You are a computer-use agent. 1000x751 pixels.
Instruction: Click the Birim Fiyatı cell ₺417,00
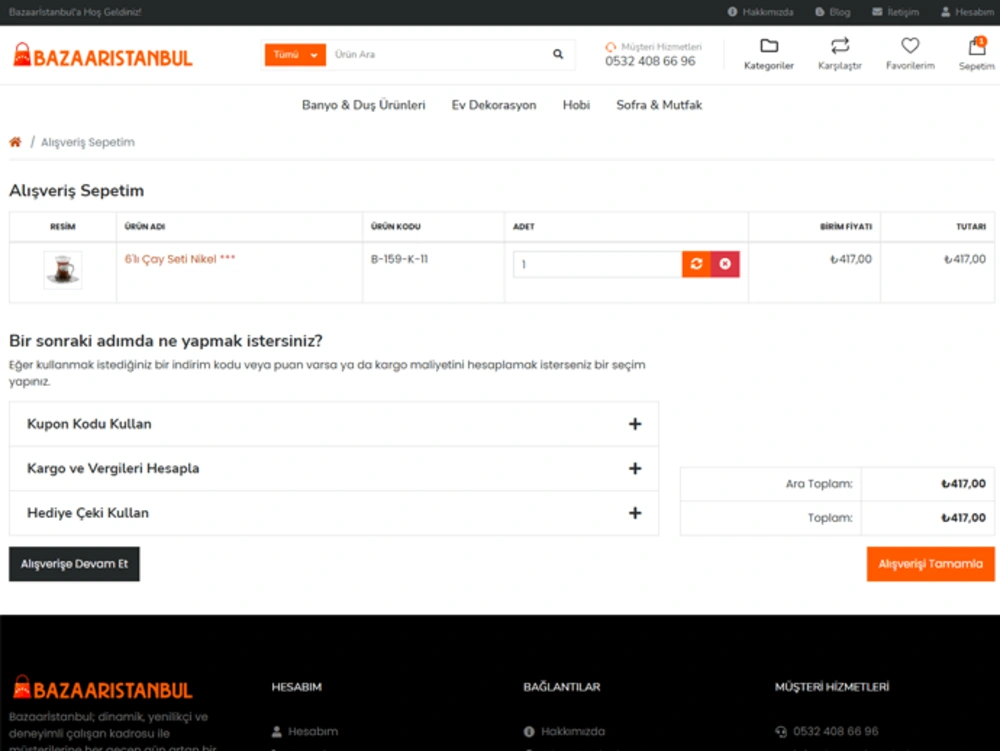pyautogui.click(x=850, y=259)
